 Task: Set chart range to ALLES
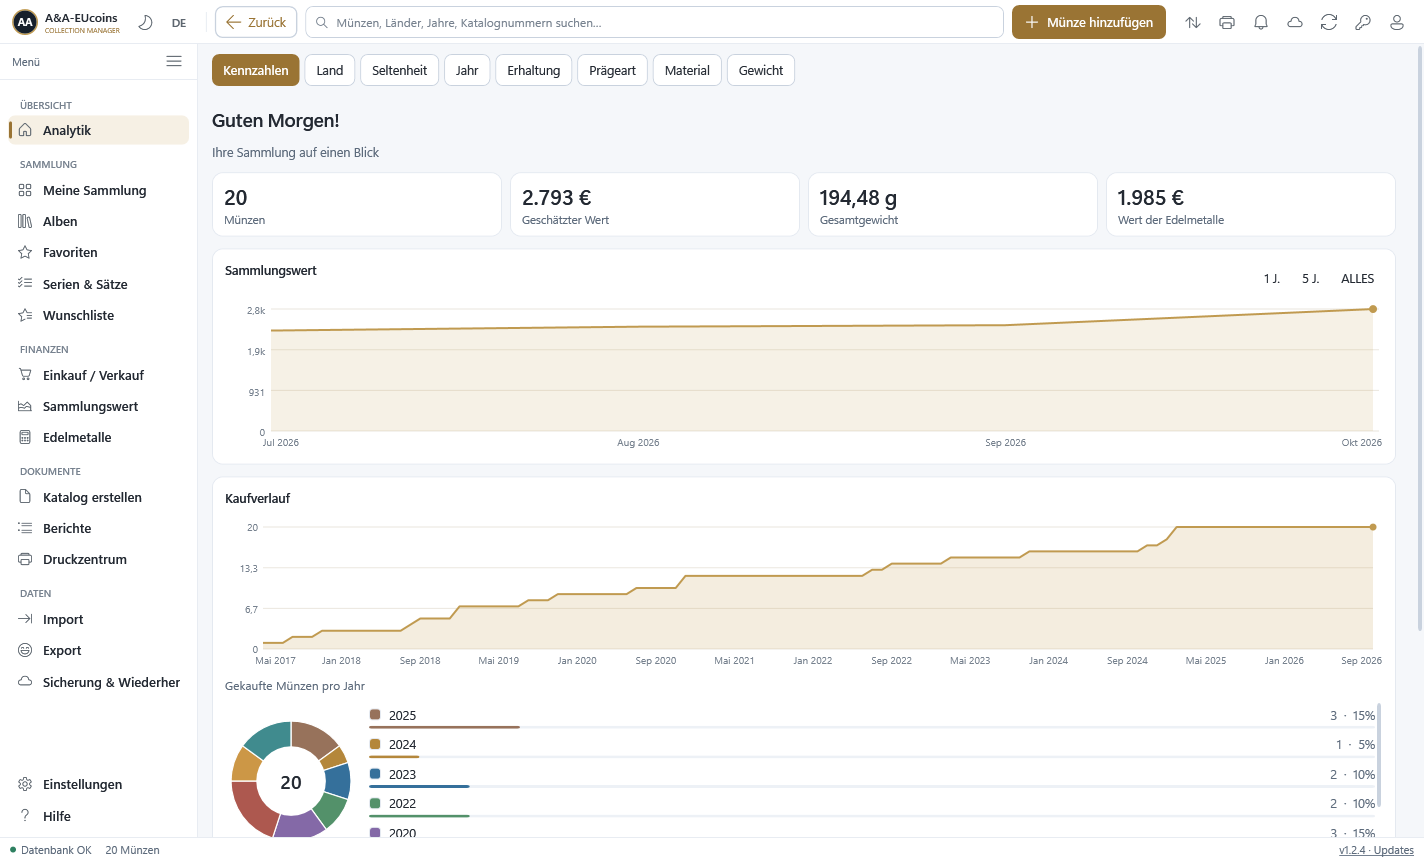point(1358,278)
